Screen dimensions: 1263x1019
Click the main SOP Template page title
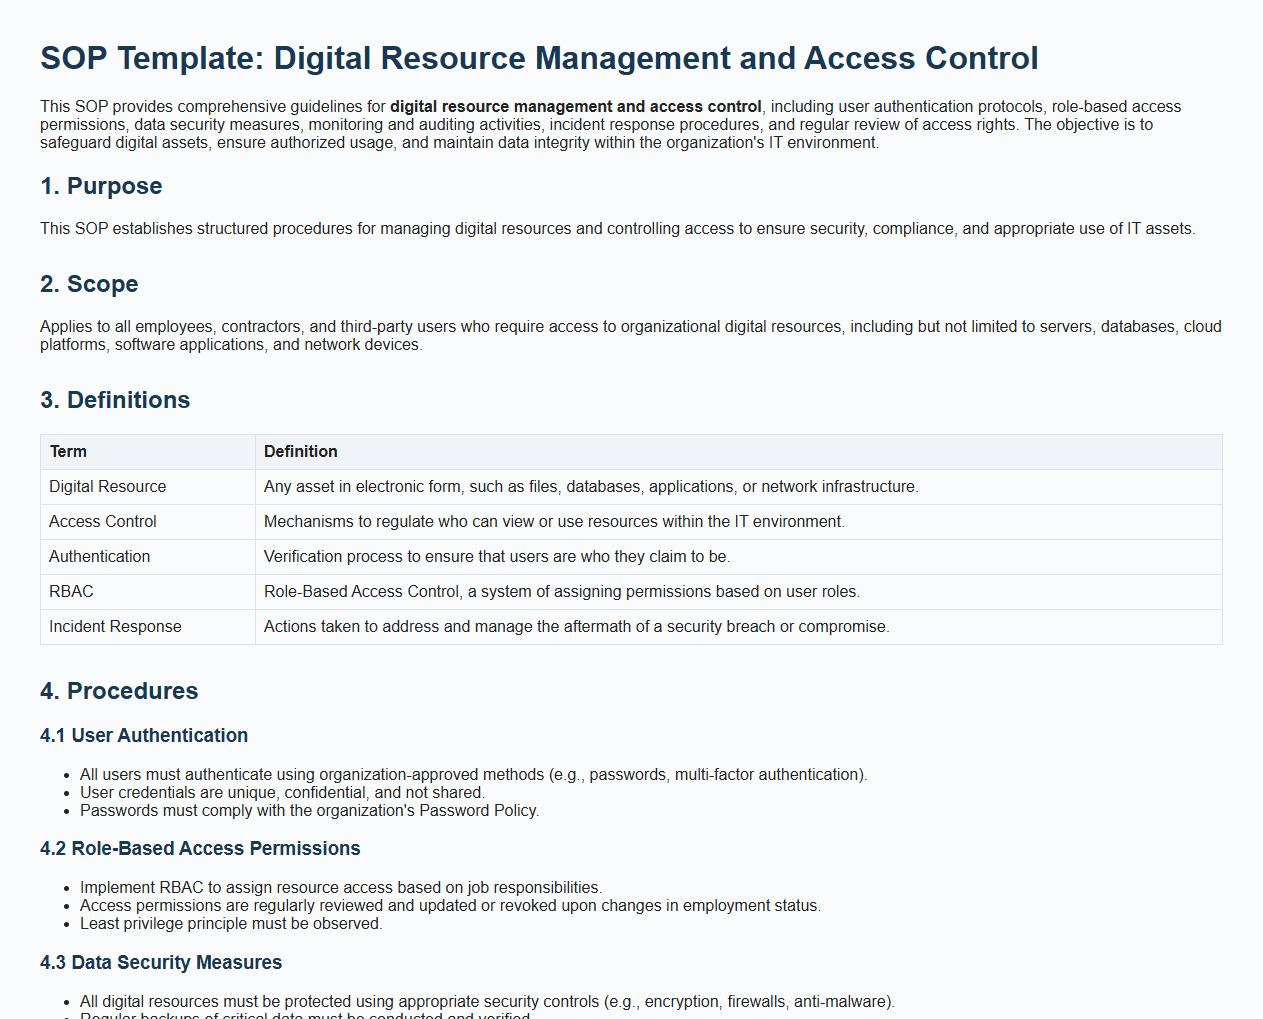(x=539, y=58)
